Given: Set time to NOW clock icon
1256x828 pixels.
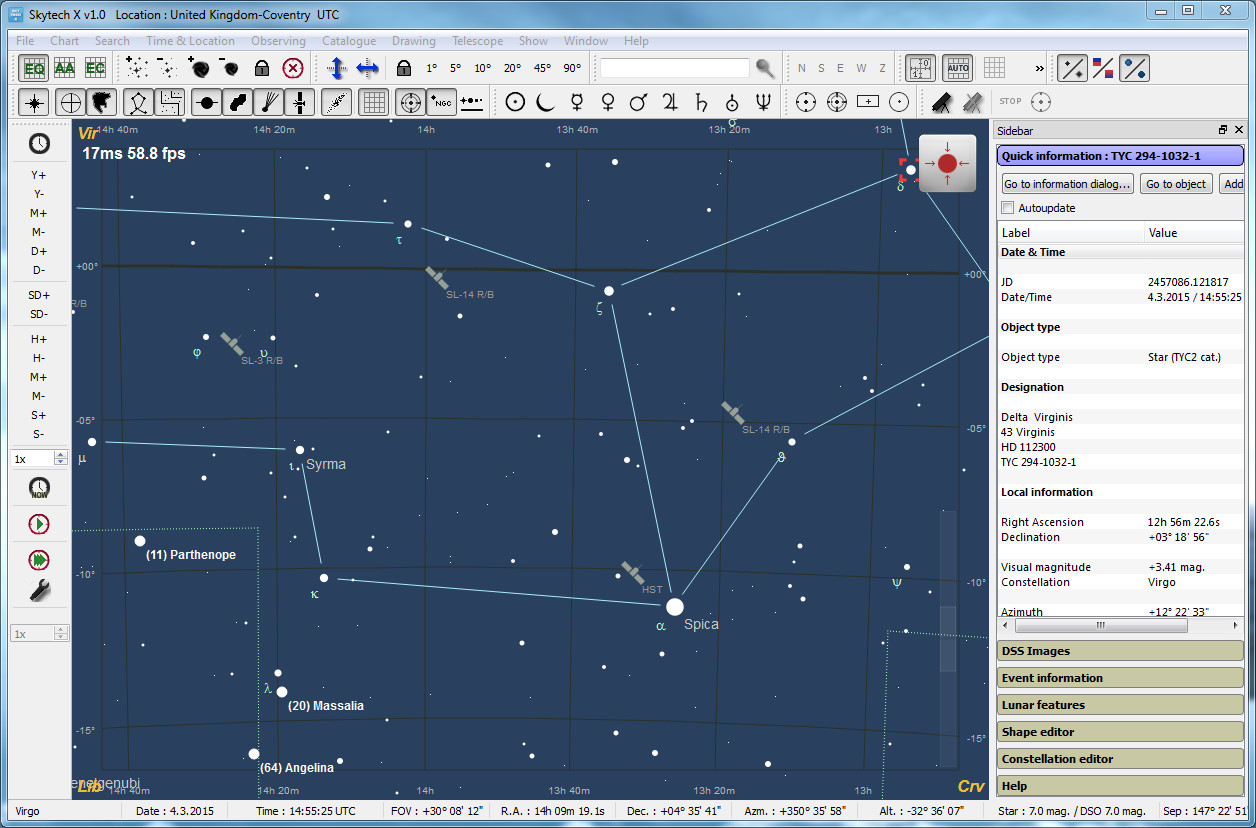Looking at the screenshot, I should pos(39,489).
